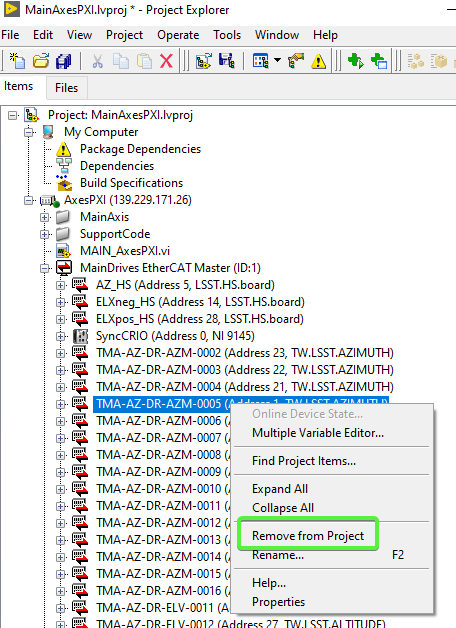Image resolution: width=456 pixels, height=628 pixels.
Task: Click the Copy toolbar icon
Action: [x=121, y=61]
